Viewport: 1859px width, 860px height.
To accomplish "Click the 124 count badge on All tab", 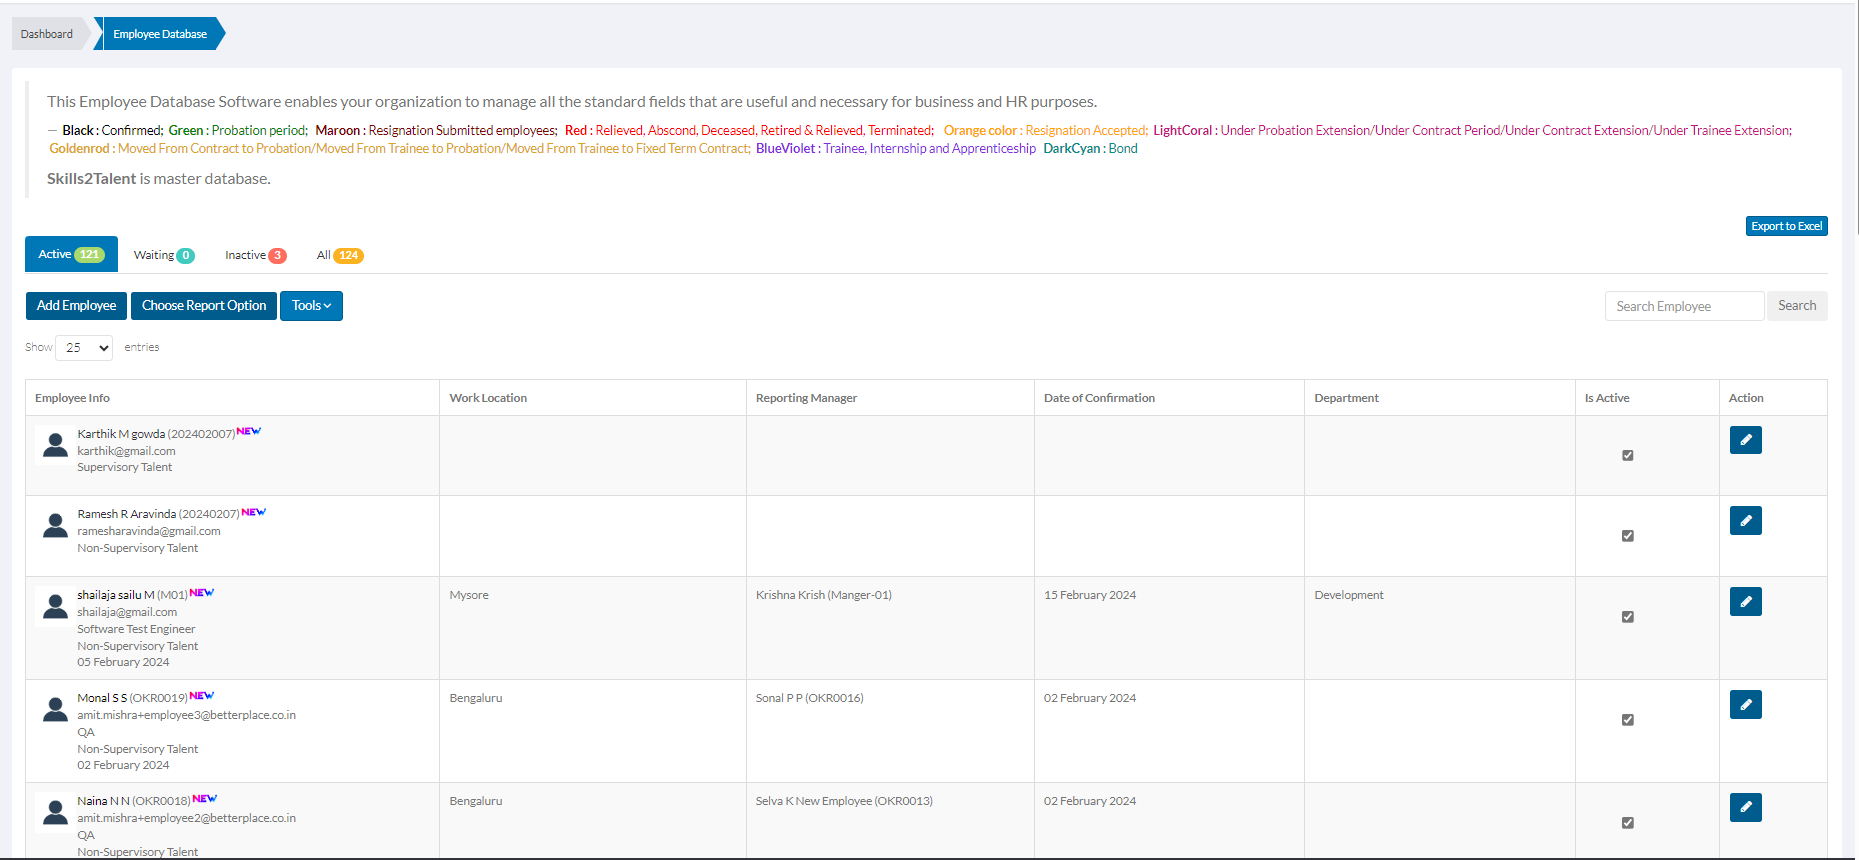I will click(x=348, y=256).
